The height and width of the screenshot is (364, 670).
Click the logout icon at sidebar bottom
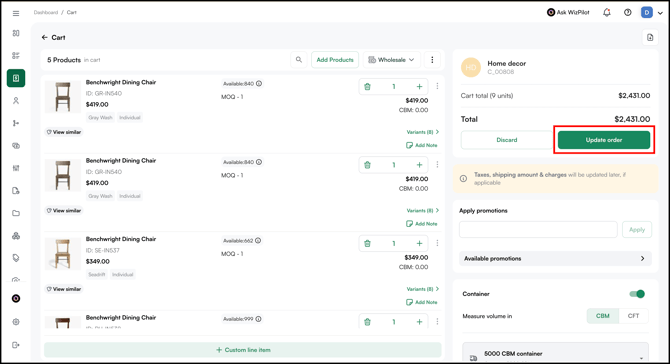pyautogui.click(x=16, y=345)
